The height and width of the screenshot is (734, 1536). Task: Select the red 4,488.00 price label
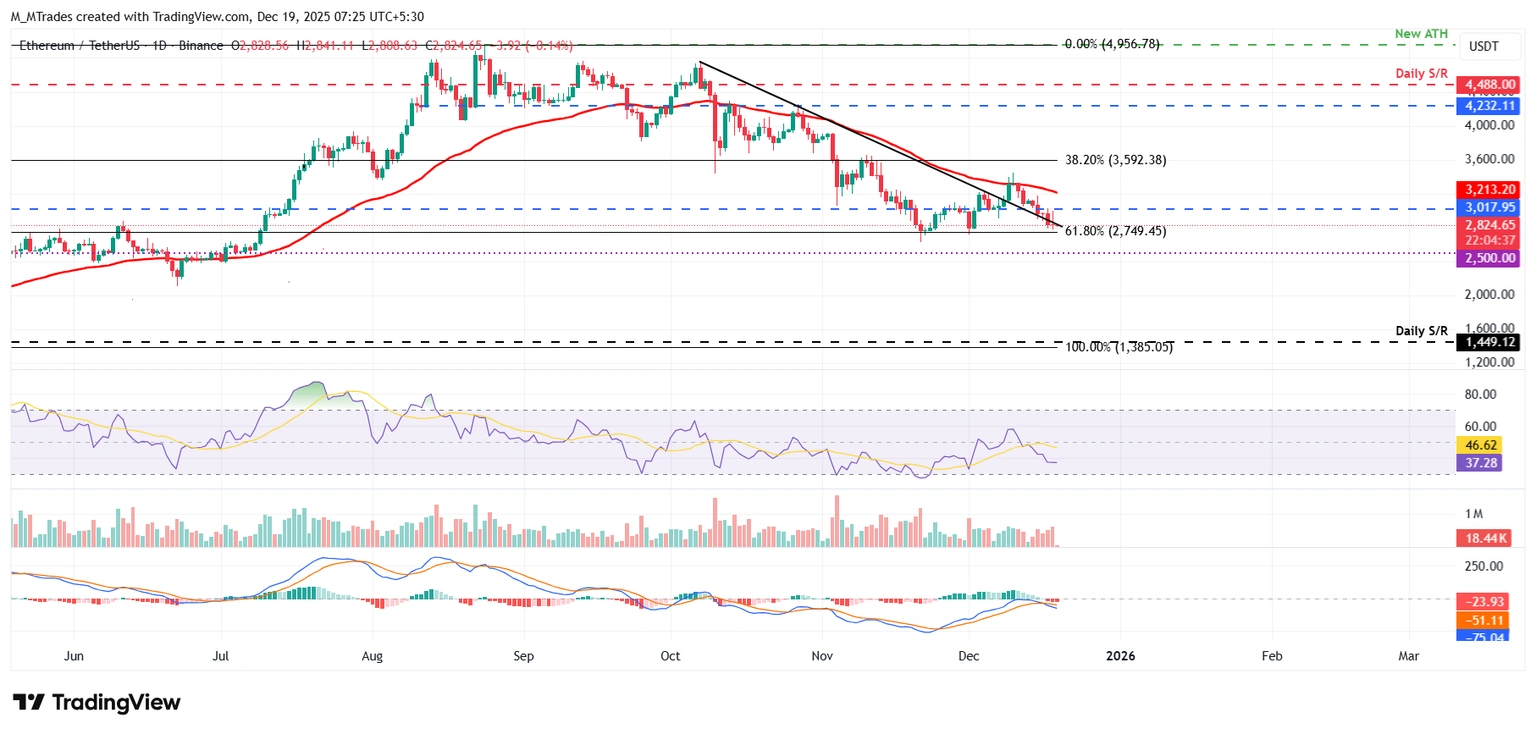(1489, 85)
